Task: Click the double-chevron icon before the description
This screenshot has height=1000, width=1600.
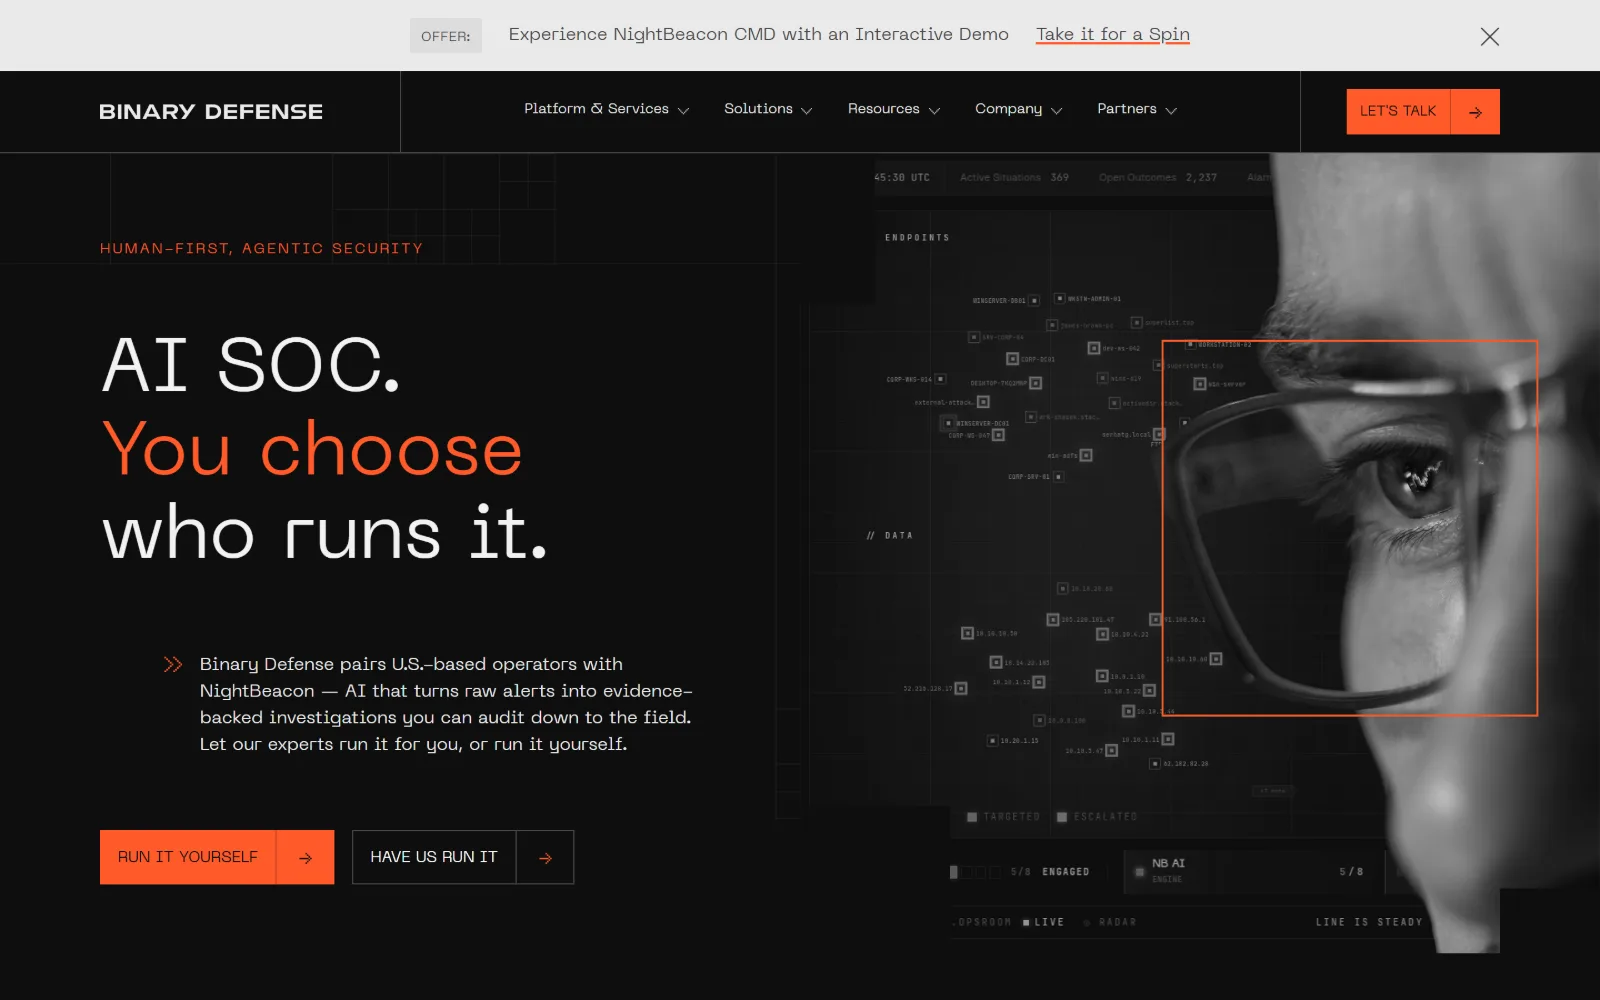Action: [x=173, y=664]
